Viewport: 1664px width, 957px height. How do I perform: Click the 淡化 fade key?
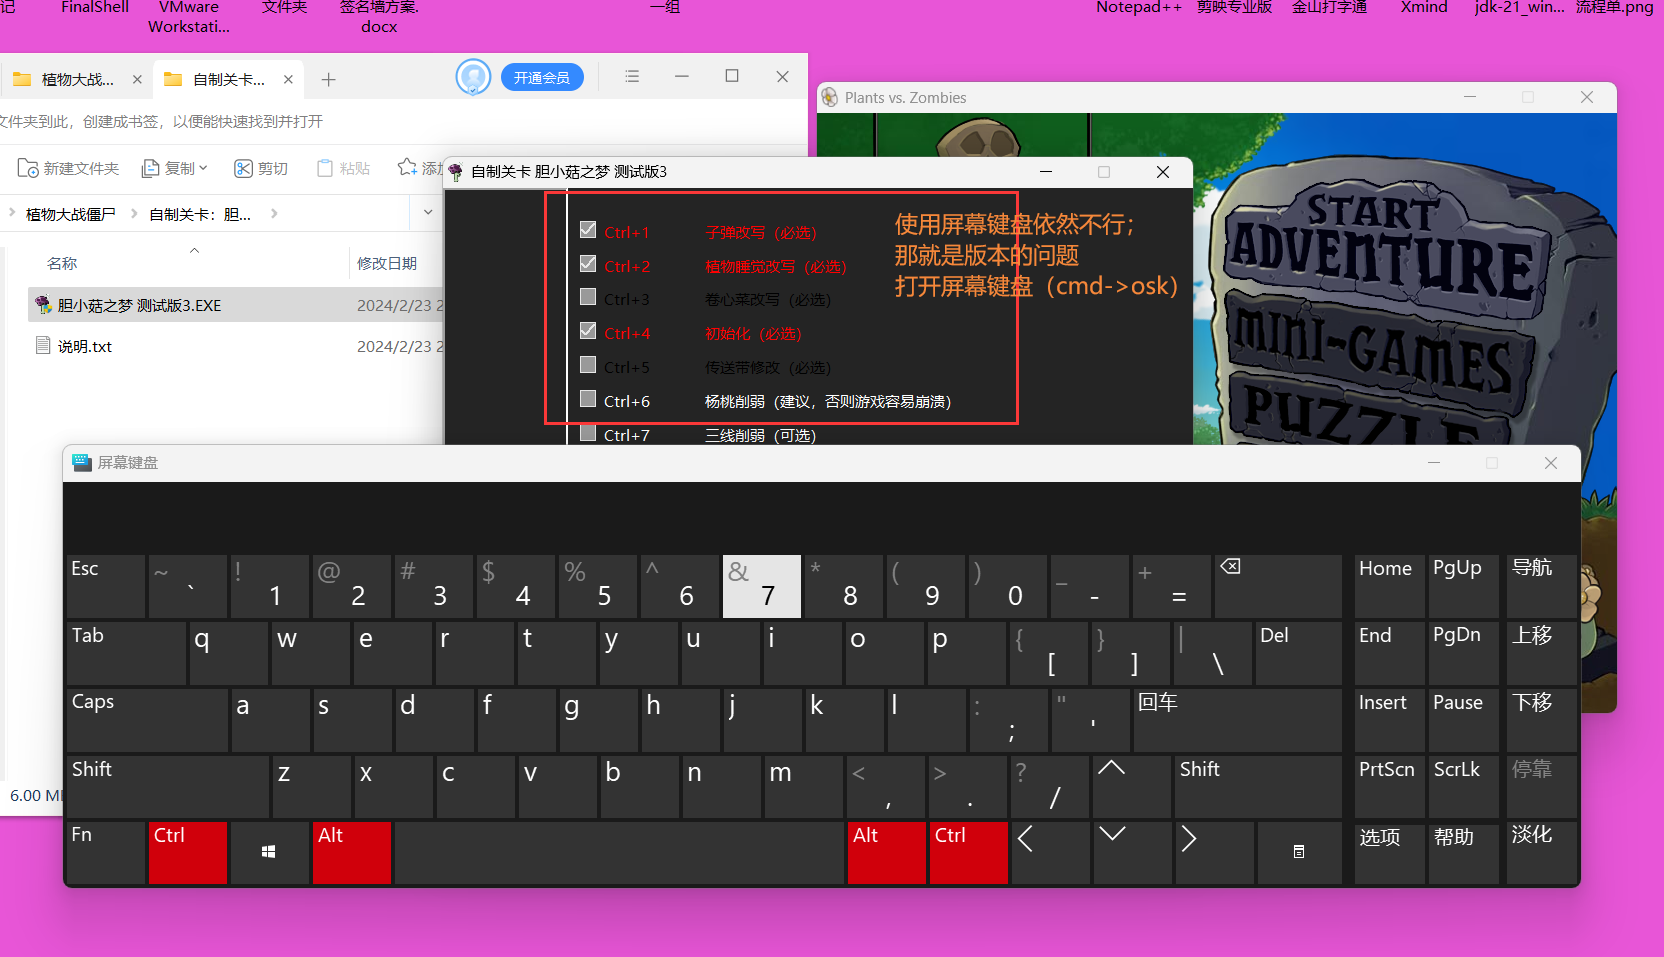click(1541, 852)
